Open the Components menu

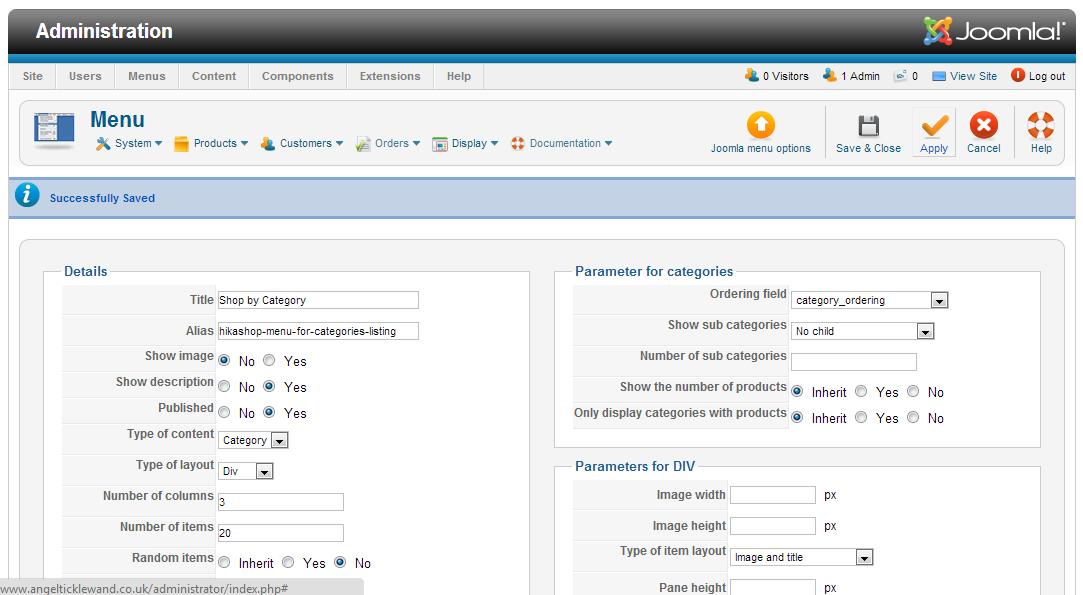[297, 76]
